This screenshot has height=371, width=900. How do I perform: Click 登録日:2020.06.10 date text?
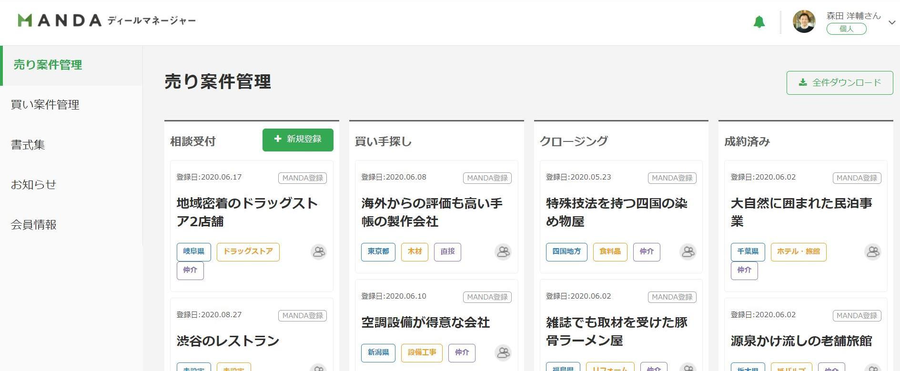pos(394,296)
